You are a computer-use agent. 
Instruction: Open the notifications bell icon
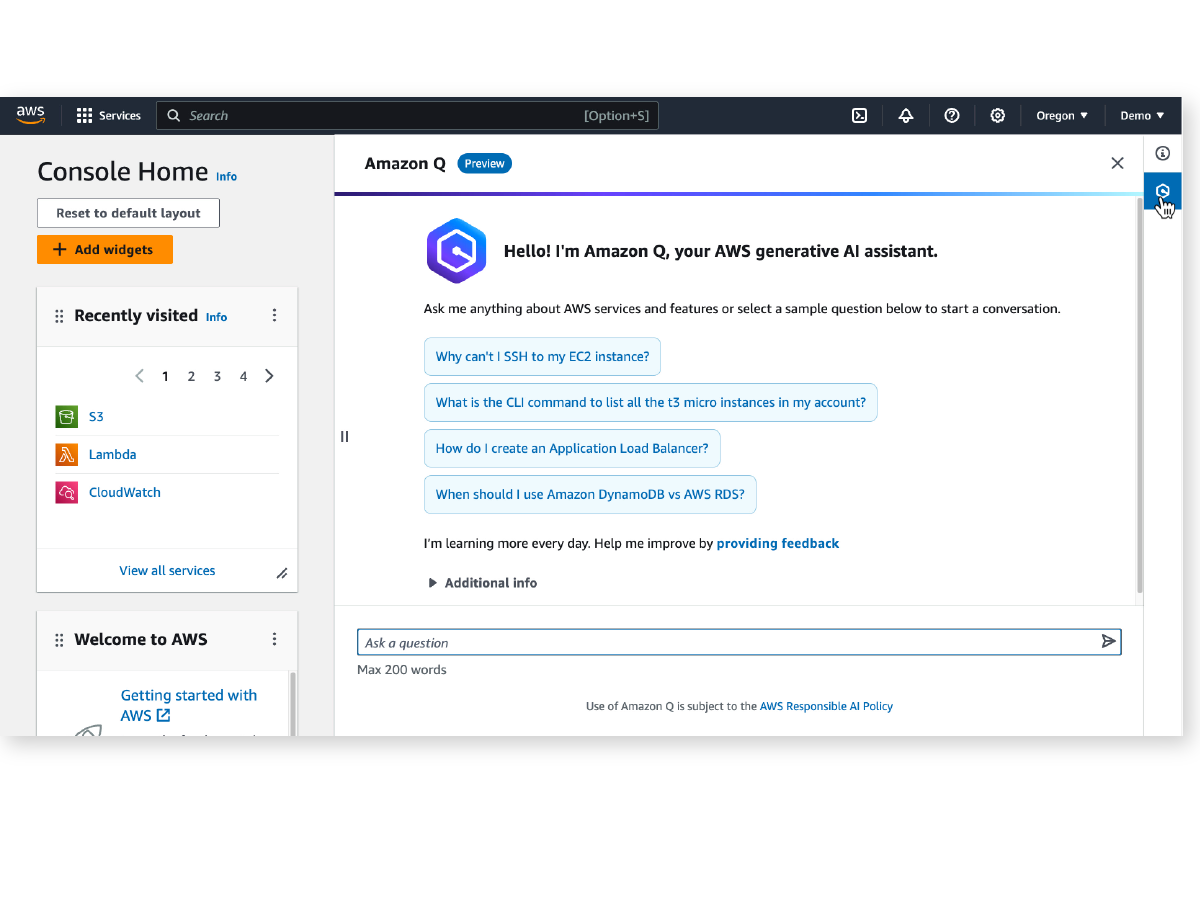pos(906,116)
